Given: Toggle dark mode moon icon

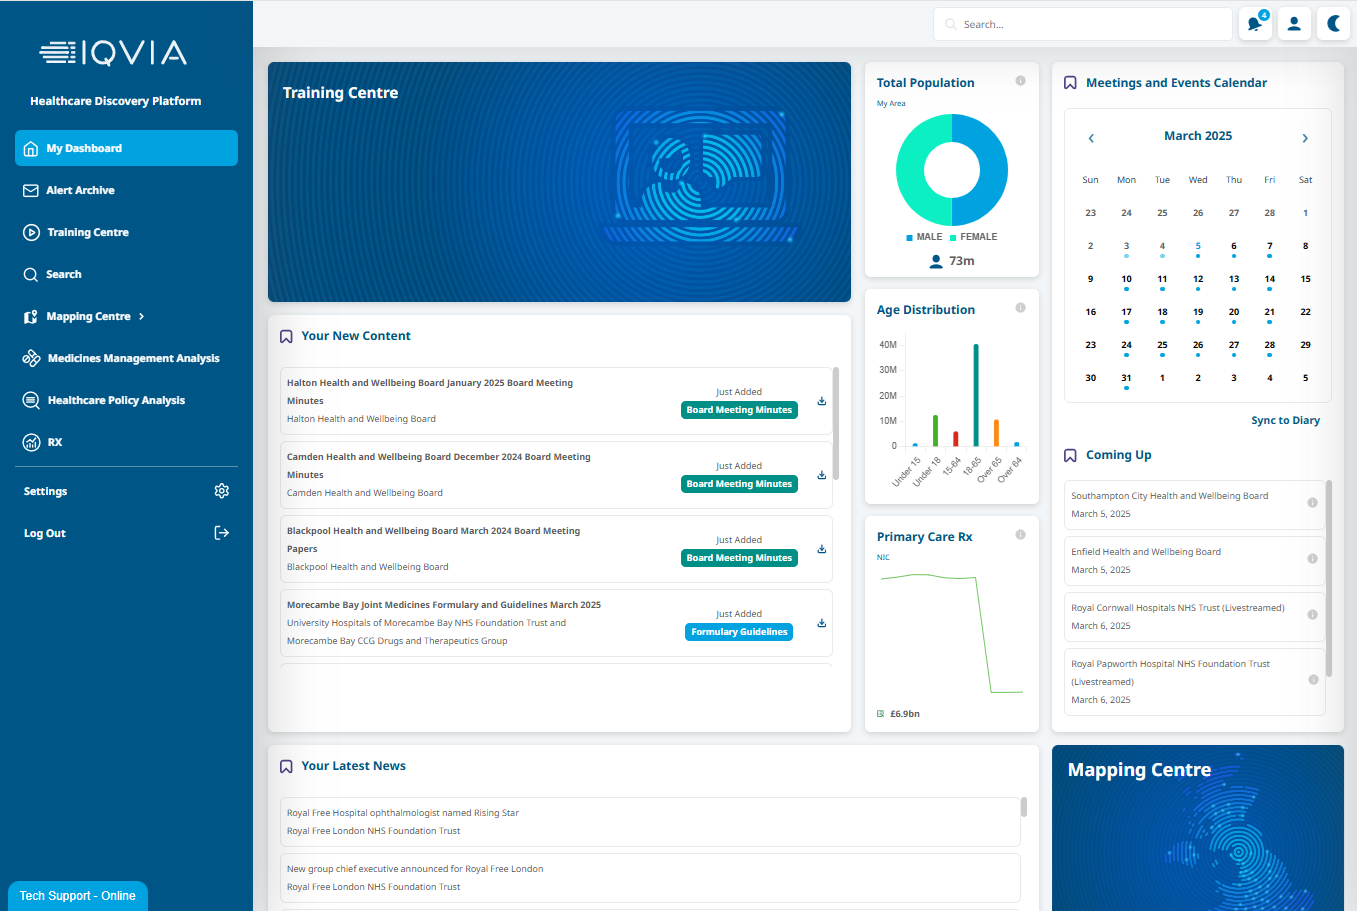Looking at the screenshot, I should coord(1334,24).
